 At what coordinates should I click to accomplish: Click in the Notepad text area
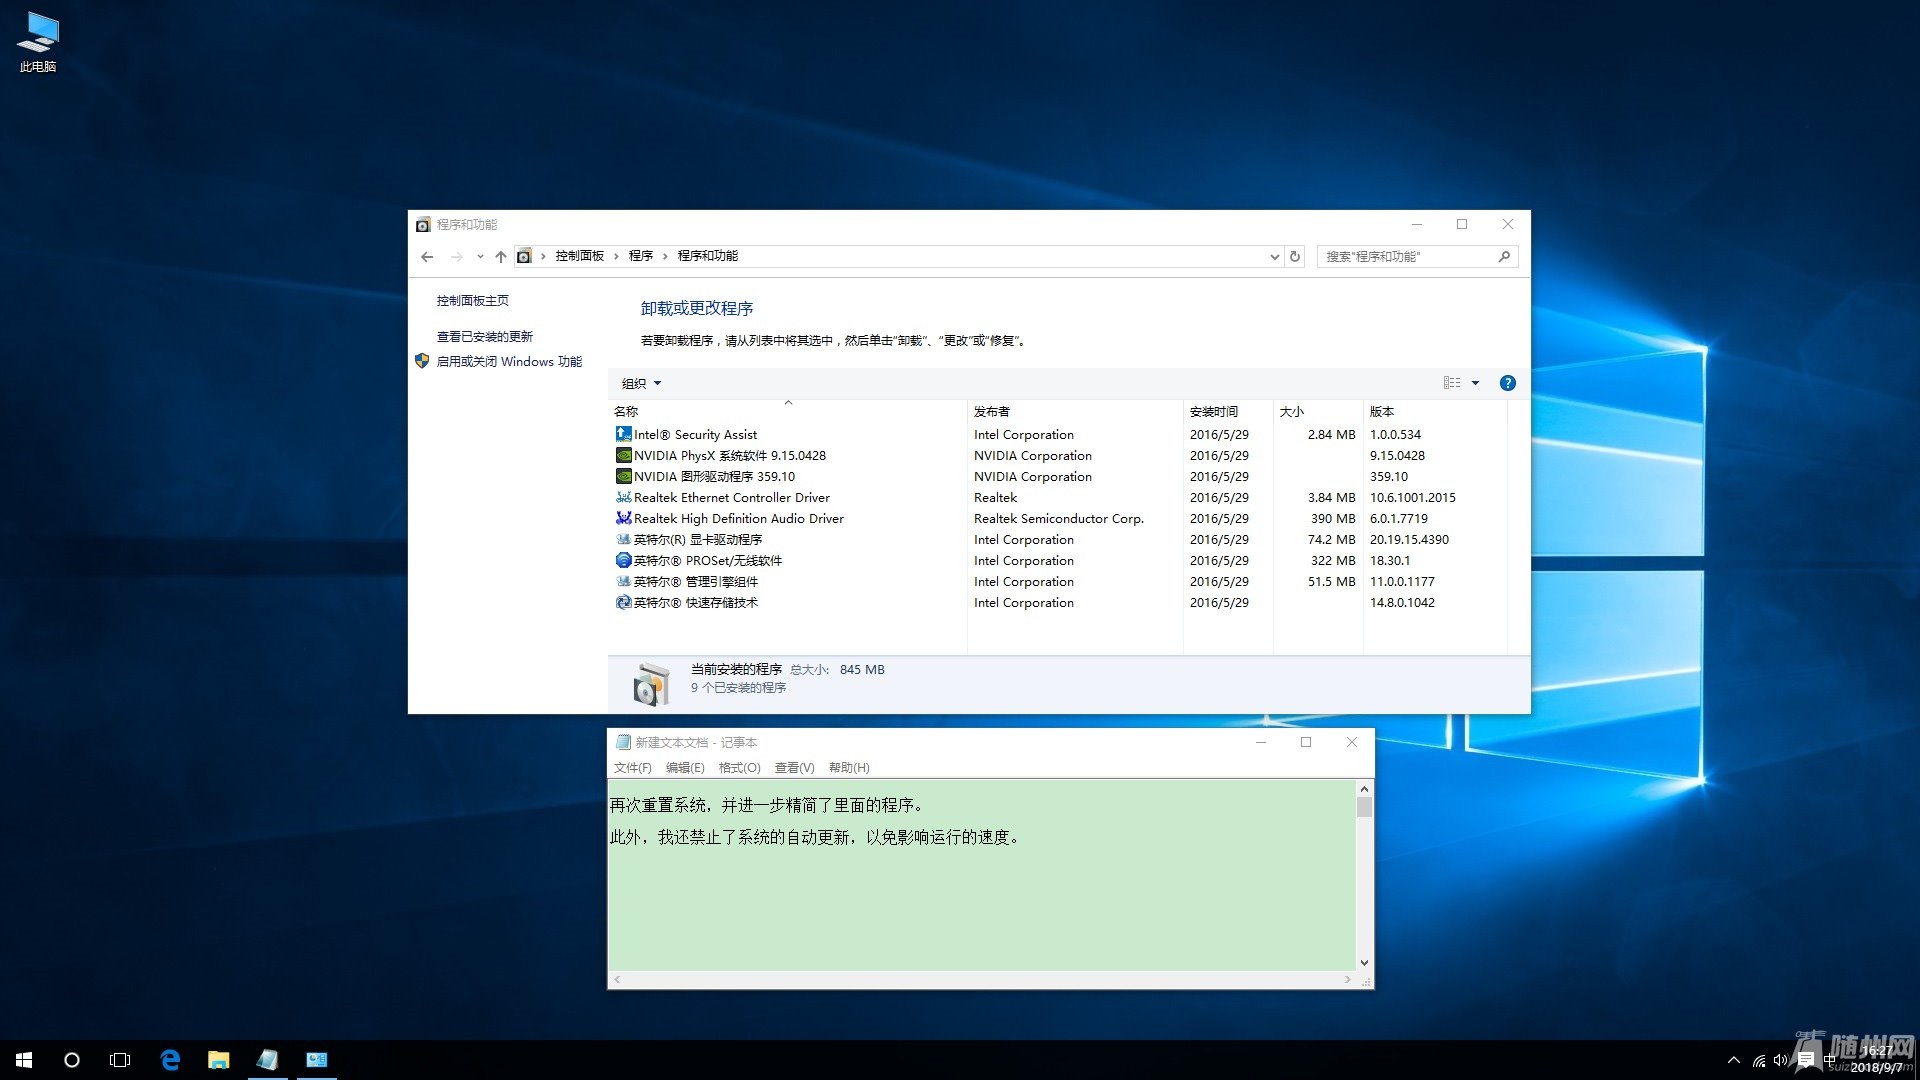pos(982,875)
